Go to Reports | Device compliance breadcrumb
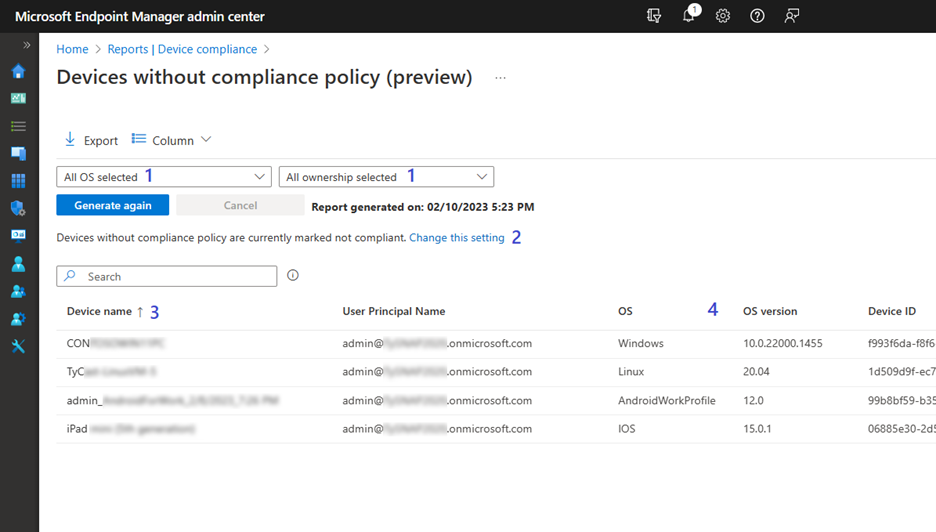The width and height of the screenshot is (936, 532). (182, 50)
